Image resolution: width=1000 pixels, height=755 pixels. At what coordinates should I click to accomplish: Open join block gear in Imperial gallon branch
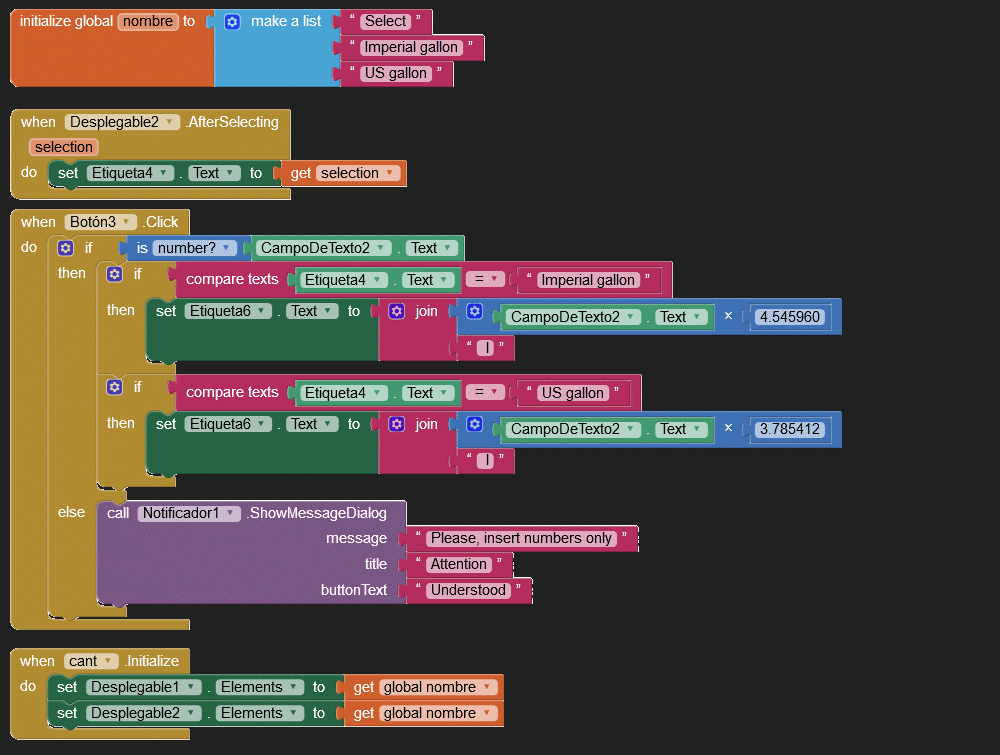click(x=397, y=312)
